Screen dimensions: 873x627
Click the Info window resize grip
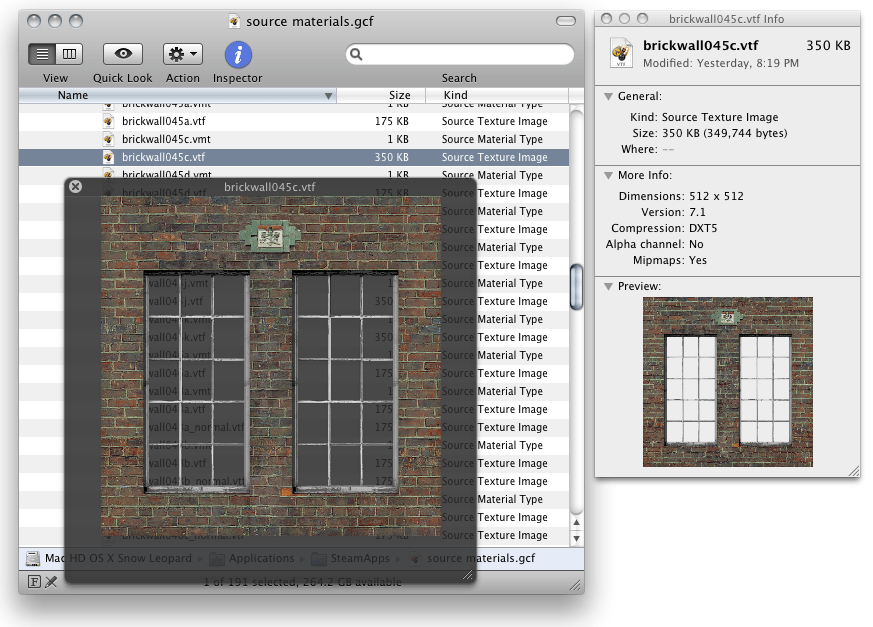[x=854, y=471]
